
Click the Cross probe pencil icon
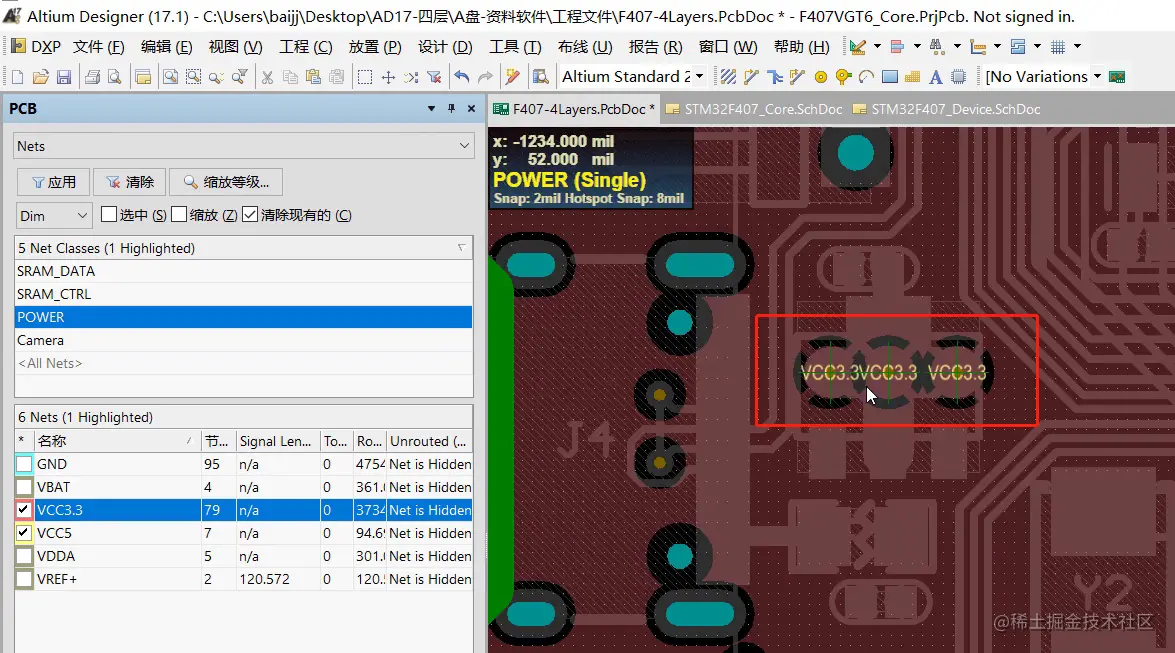(x=513, y=76)
